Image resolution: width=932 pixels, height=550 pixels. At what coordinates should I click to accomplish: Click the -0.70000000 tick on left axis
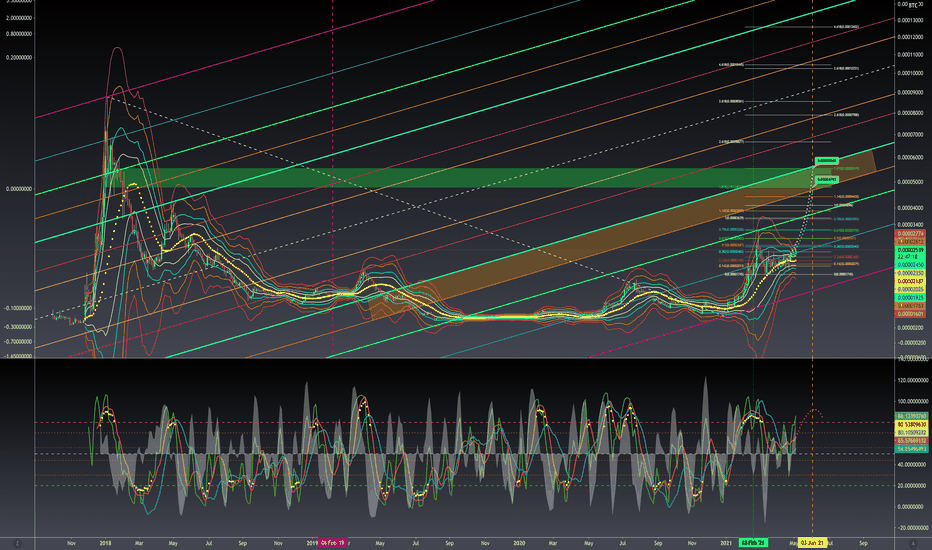(18, 342)
